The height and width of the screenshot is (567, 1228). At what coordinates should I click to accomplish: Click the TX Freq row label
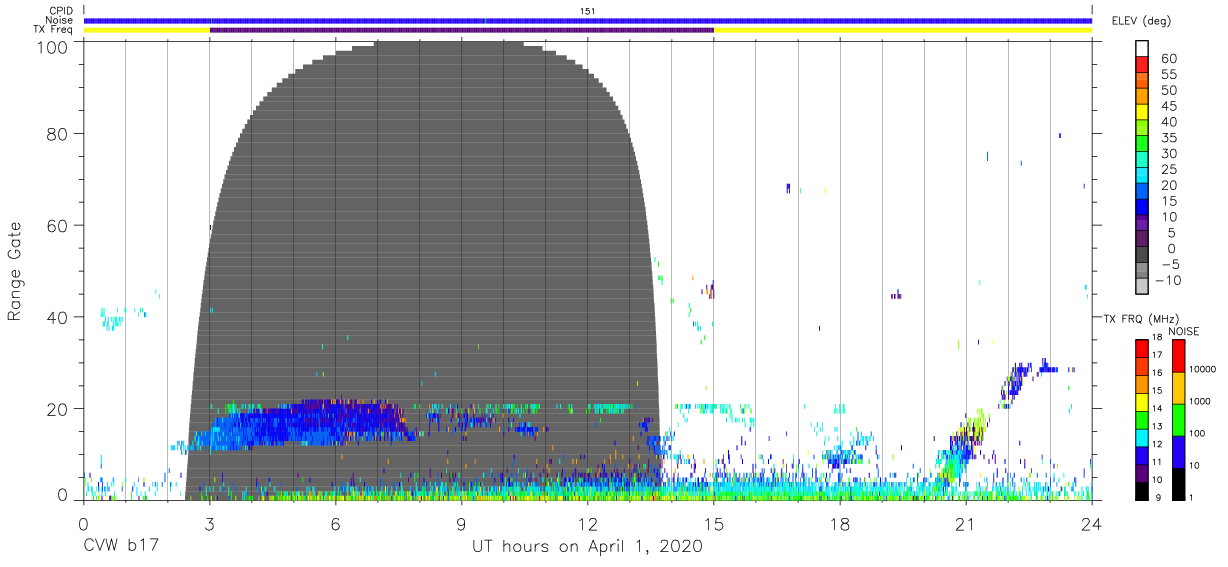click(x=55, y=30)
